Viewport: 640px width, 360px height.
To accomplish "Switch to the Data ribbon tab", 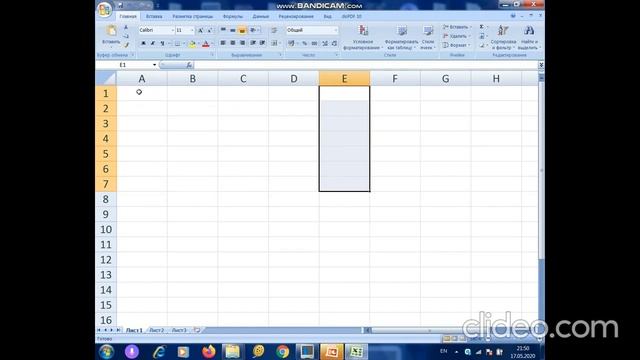I will click(260, 16).
